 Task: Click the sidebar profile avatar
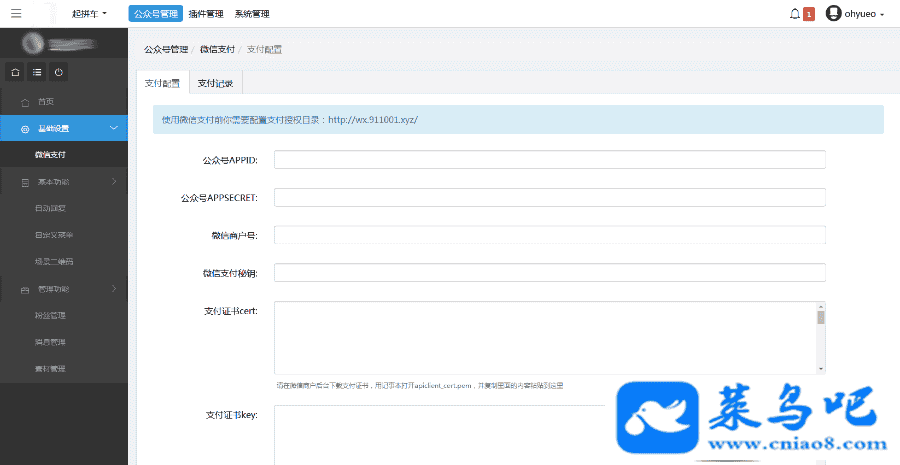point(33,43)
